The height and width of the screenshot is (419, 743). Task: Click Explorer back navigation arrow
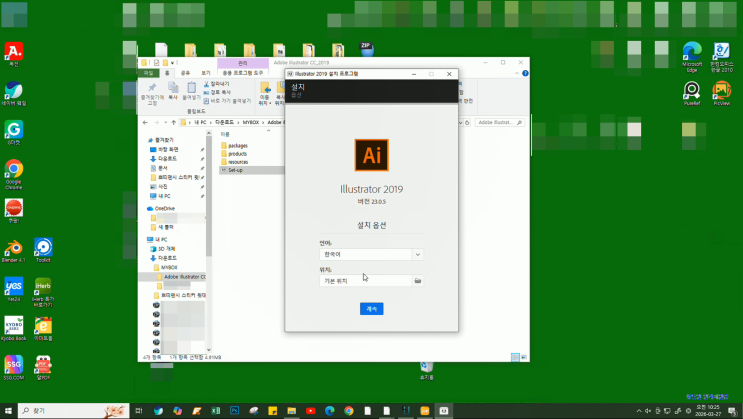pos(145,122)
